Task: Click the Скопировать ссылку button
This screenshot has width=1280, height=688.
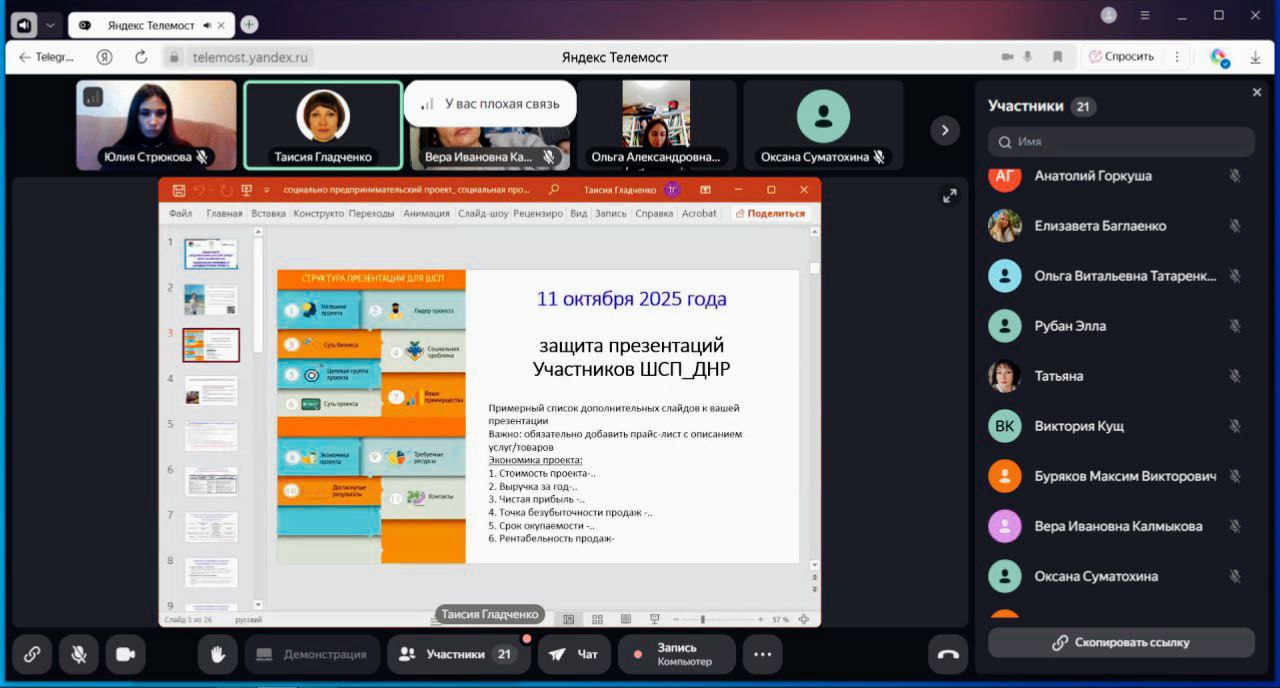Action: [x=1121, y=643]
